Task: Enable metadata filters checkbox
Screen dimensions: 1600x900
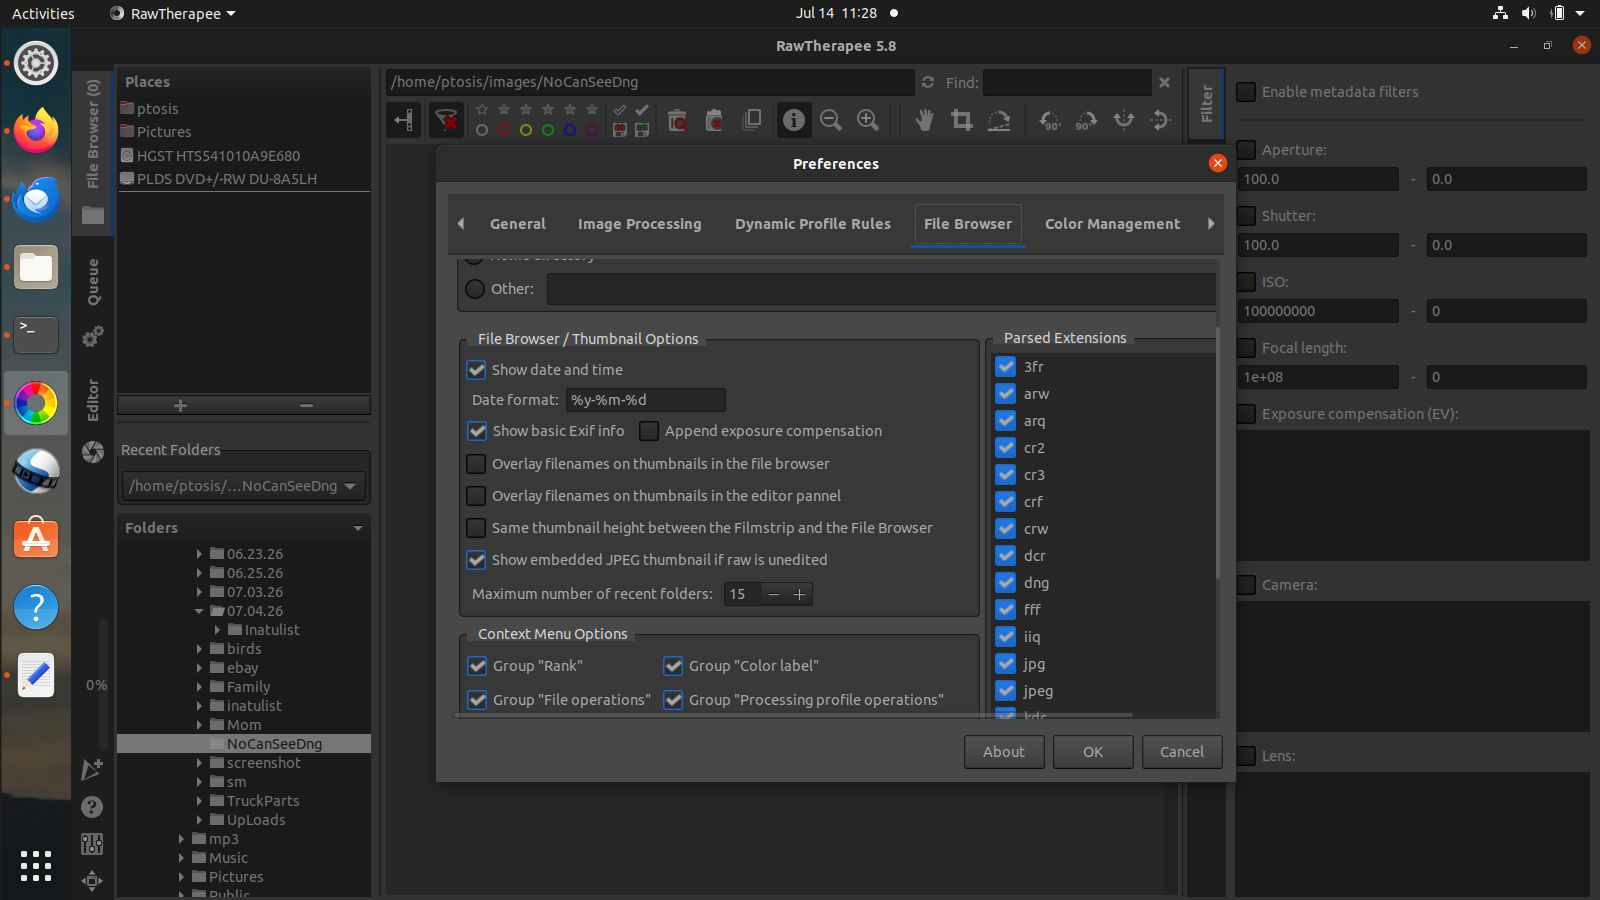Action: tap(1246, 92)
